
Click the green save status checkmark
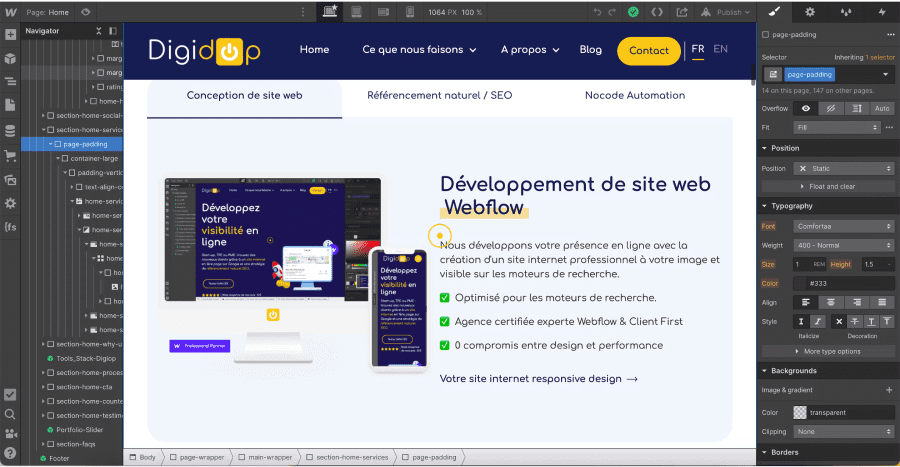tap(633, 12)
